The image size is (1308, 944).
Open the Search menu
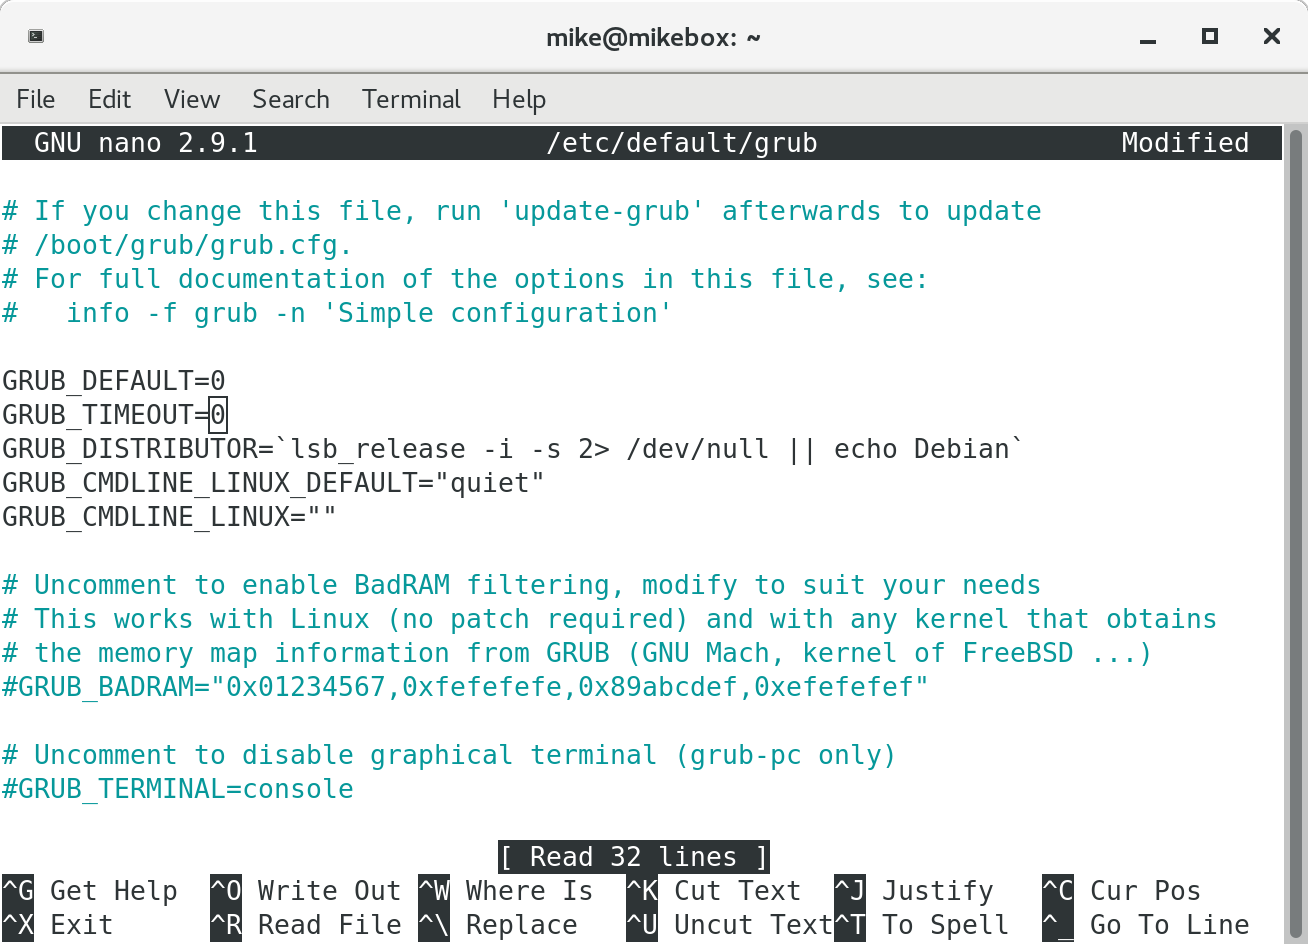click(x=290, y=99)
